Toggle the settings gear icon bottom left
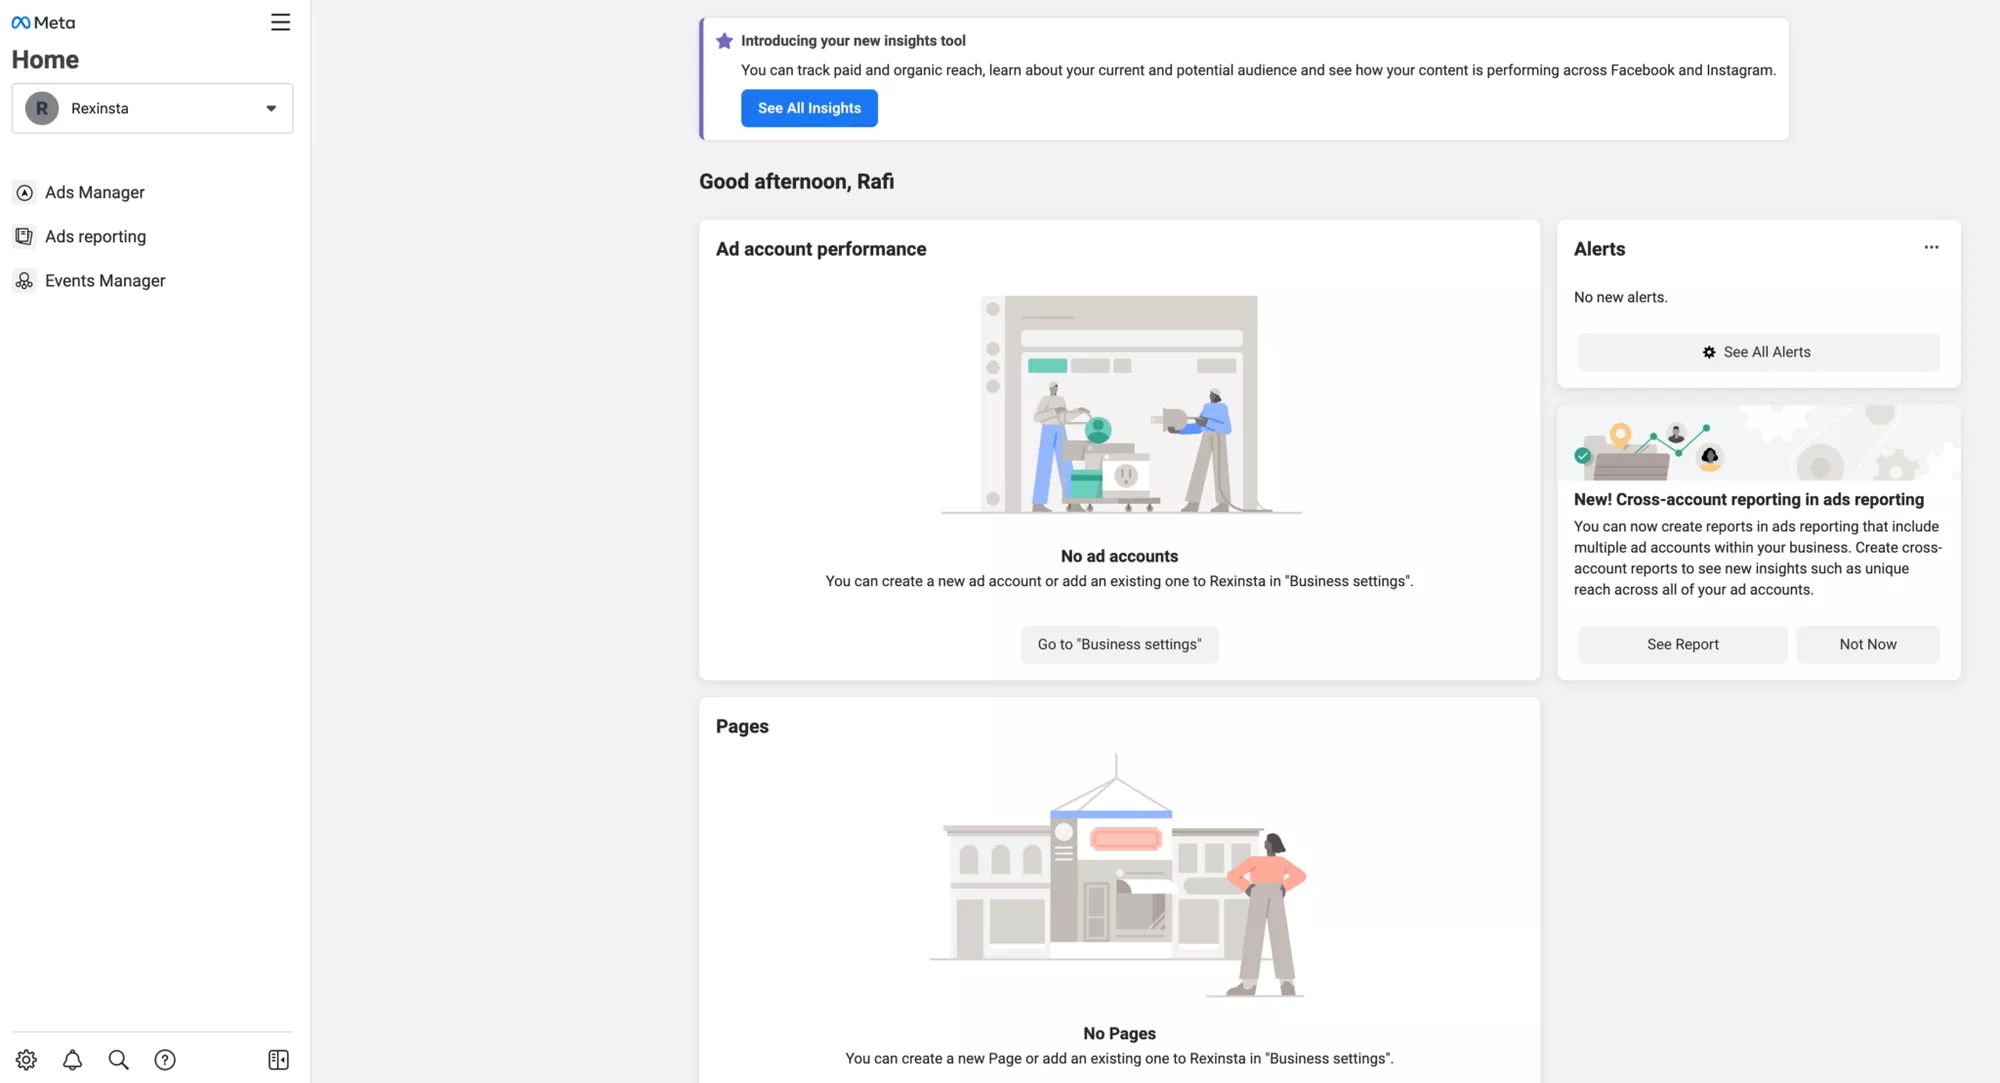2000x1083 pixels. 27,1060
